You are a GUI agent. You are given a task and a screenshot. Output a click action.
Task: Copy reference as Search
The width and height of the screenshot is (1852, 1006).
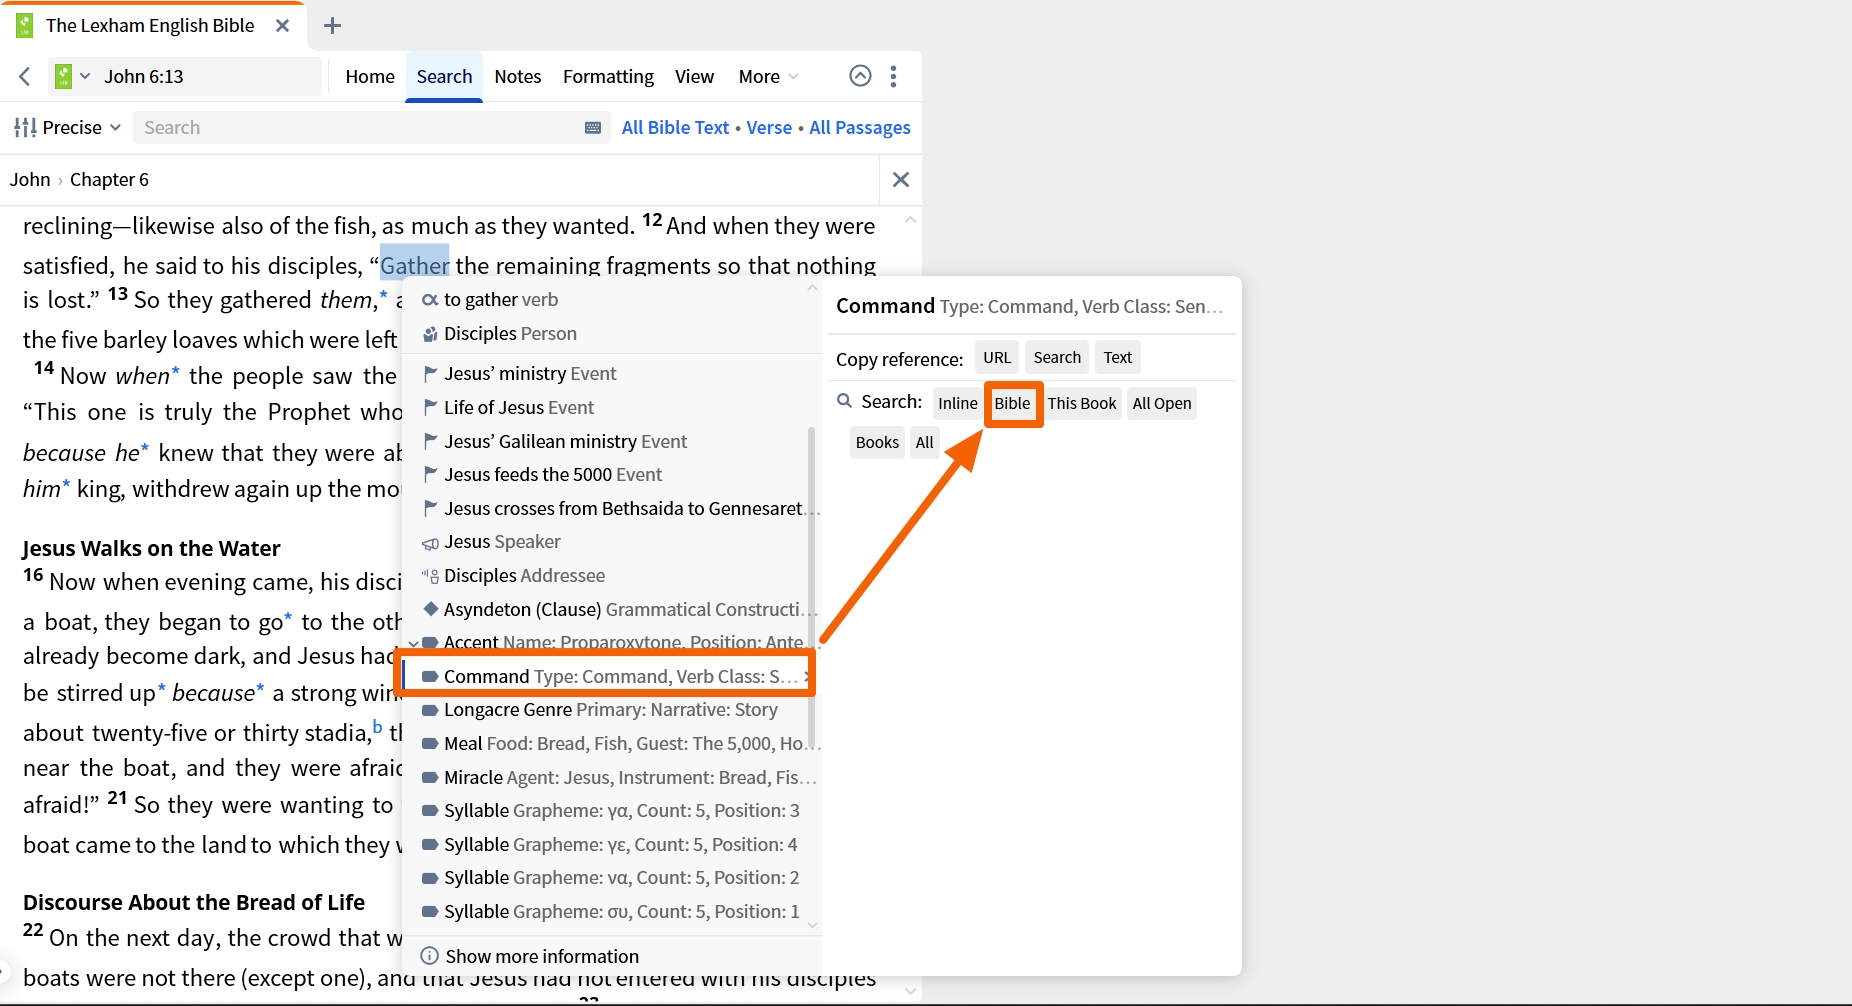coord(1057,358)
